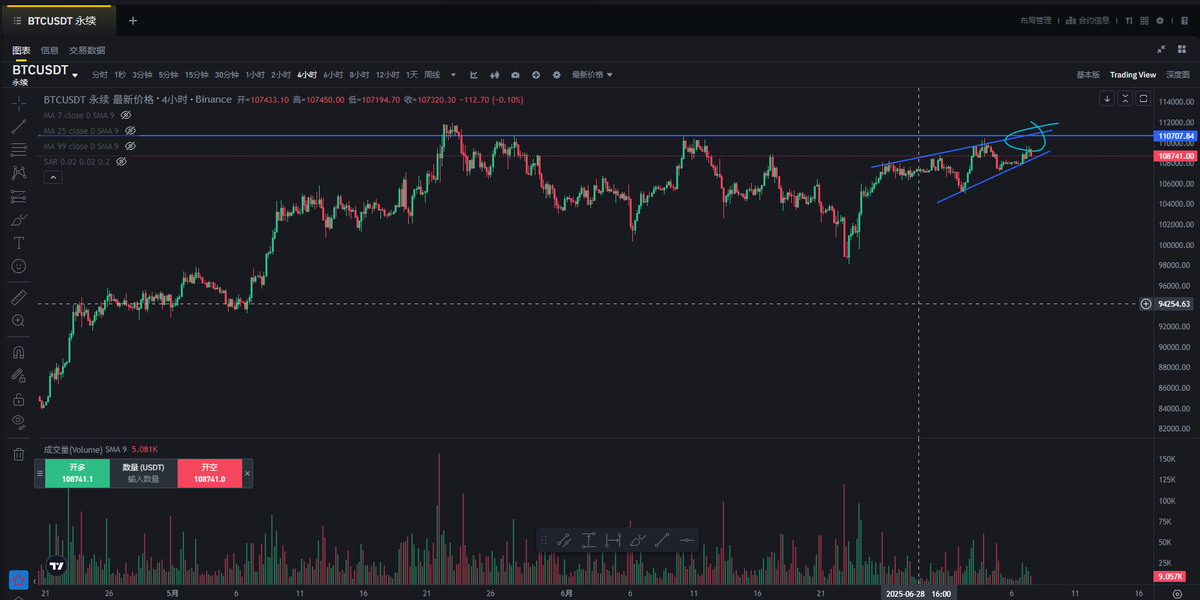1200x600 pixels.
Task: Click the collapse-vertical arrows chart button
Action: 1125,98
